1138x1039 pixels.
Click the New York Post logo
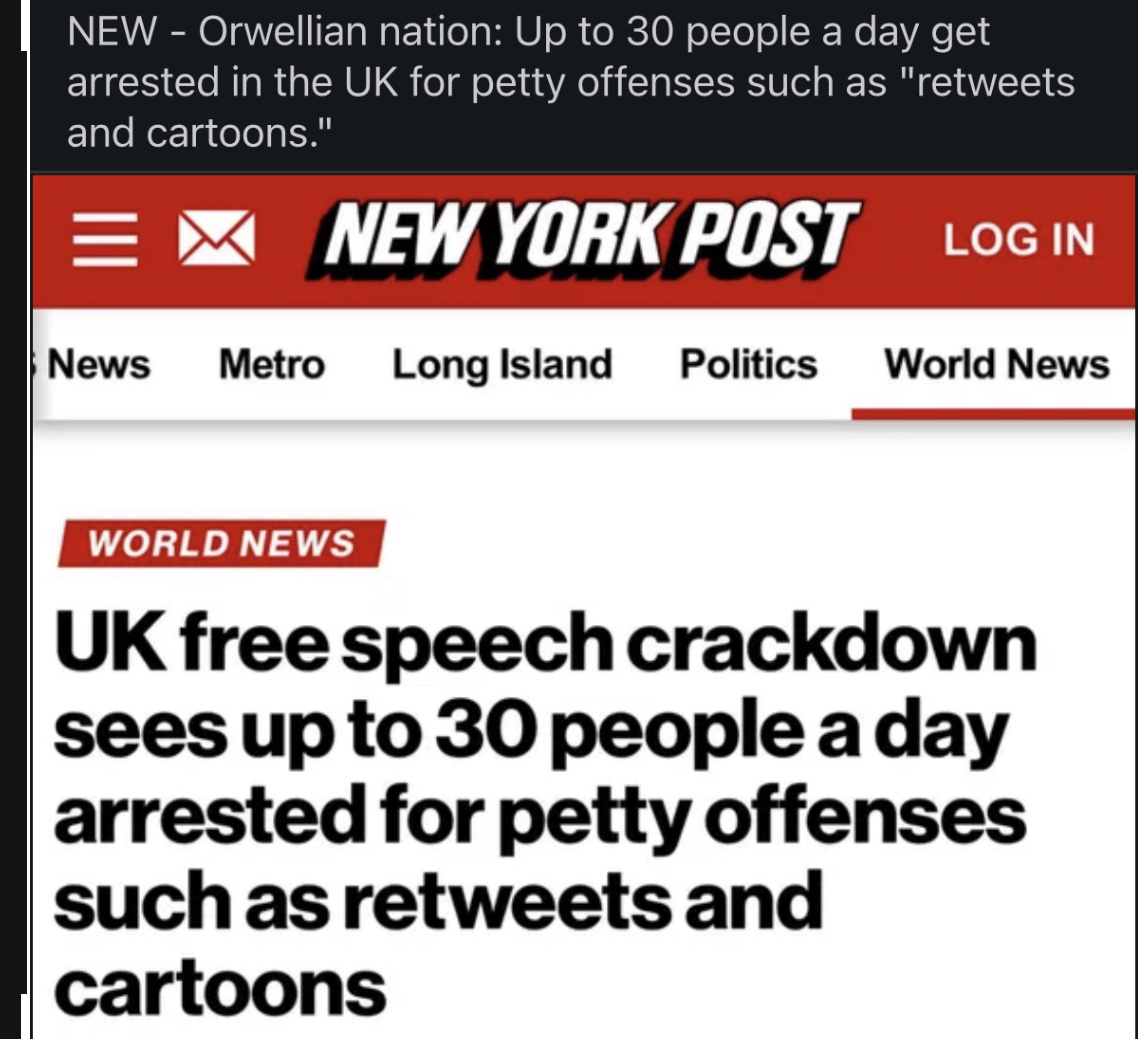pyautogui.click(x=588, y=238)
